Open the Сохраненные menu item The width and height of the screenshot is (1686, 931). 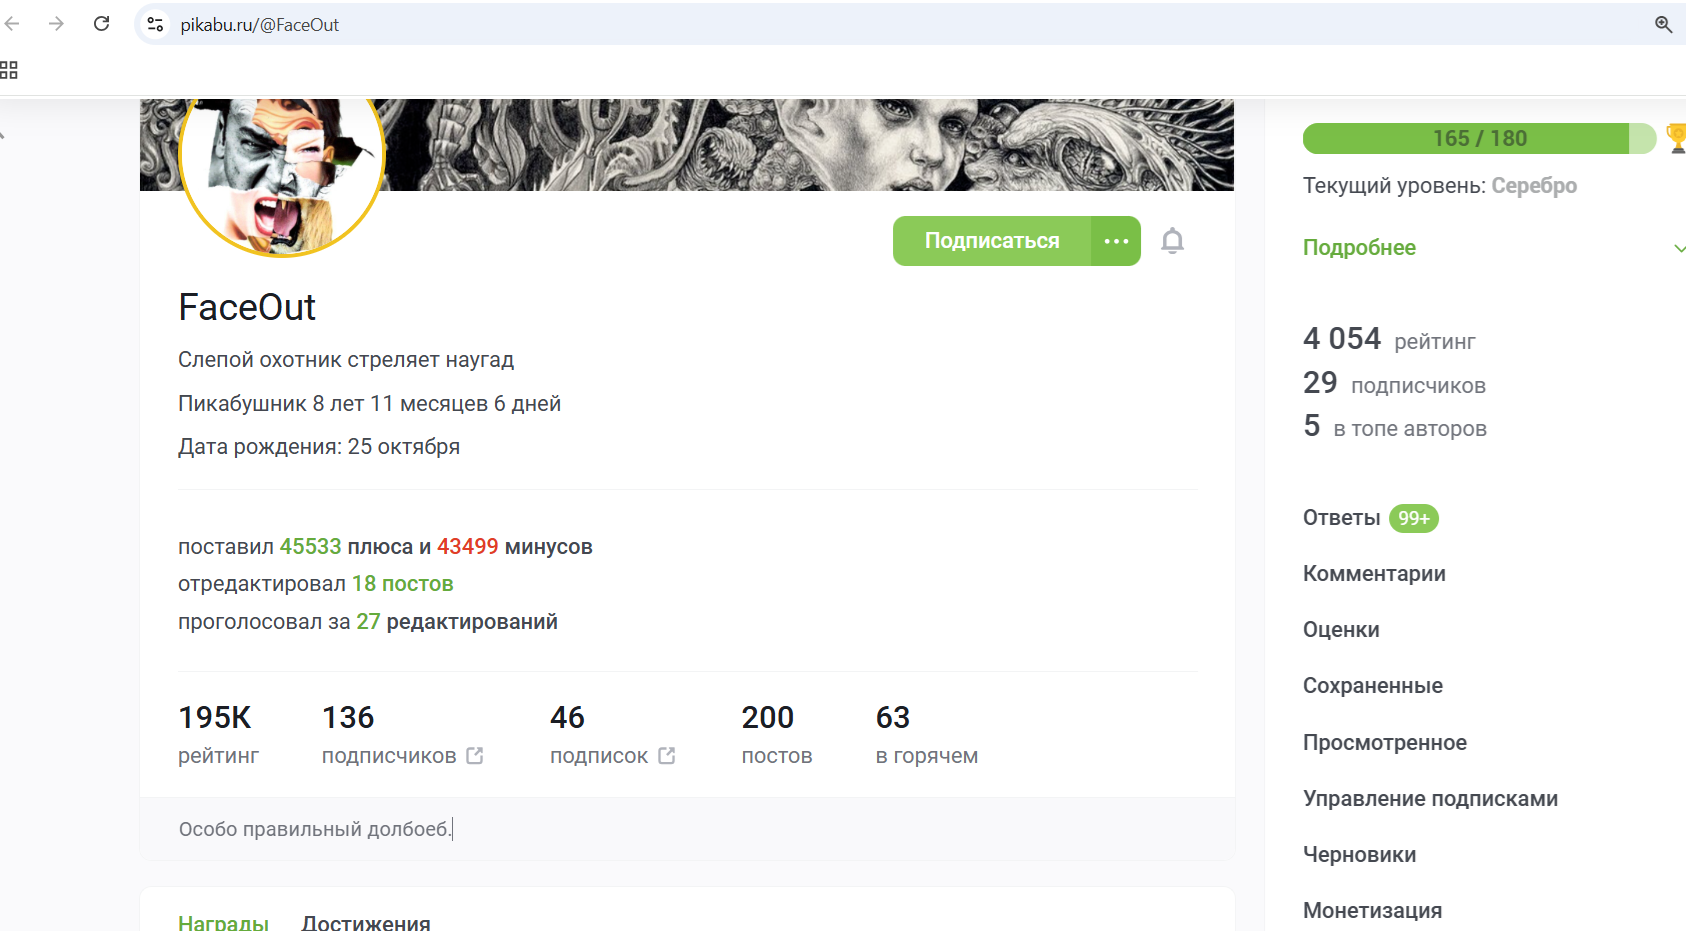tap(1372, 686)
